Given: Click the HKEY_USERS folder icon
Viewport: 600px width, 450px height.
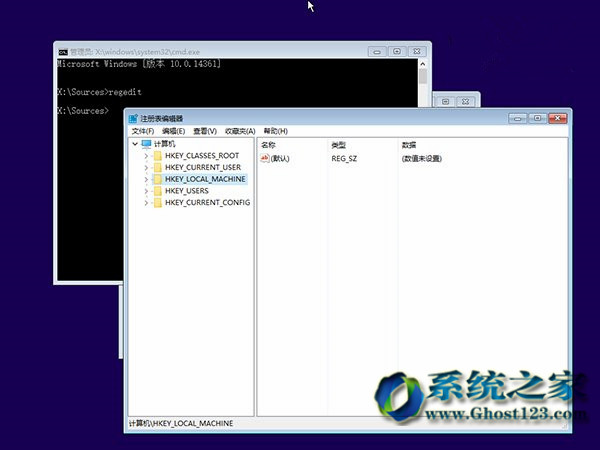Looking at the screenshot, I should point(158,191).
